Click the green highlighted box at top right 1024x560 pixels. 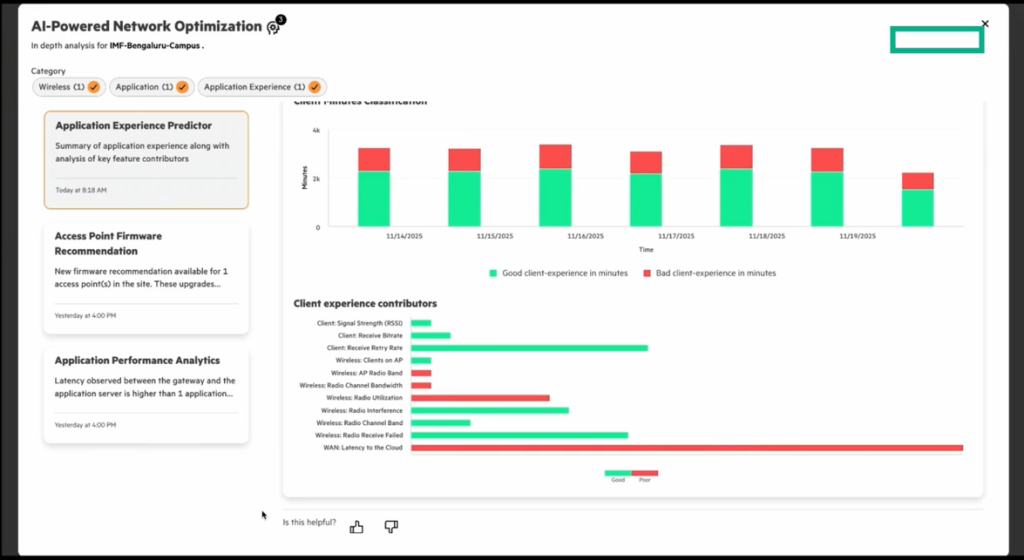pyautogui.click(x=937, y=39)
